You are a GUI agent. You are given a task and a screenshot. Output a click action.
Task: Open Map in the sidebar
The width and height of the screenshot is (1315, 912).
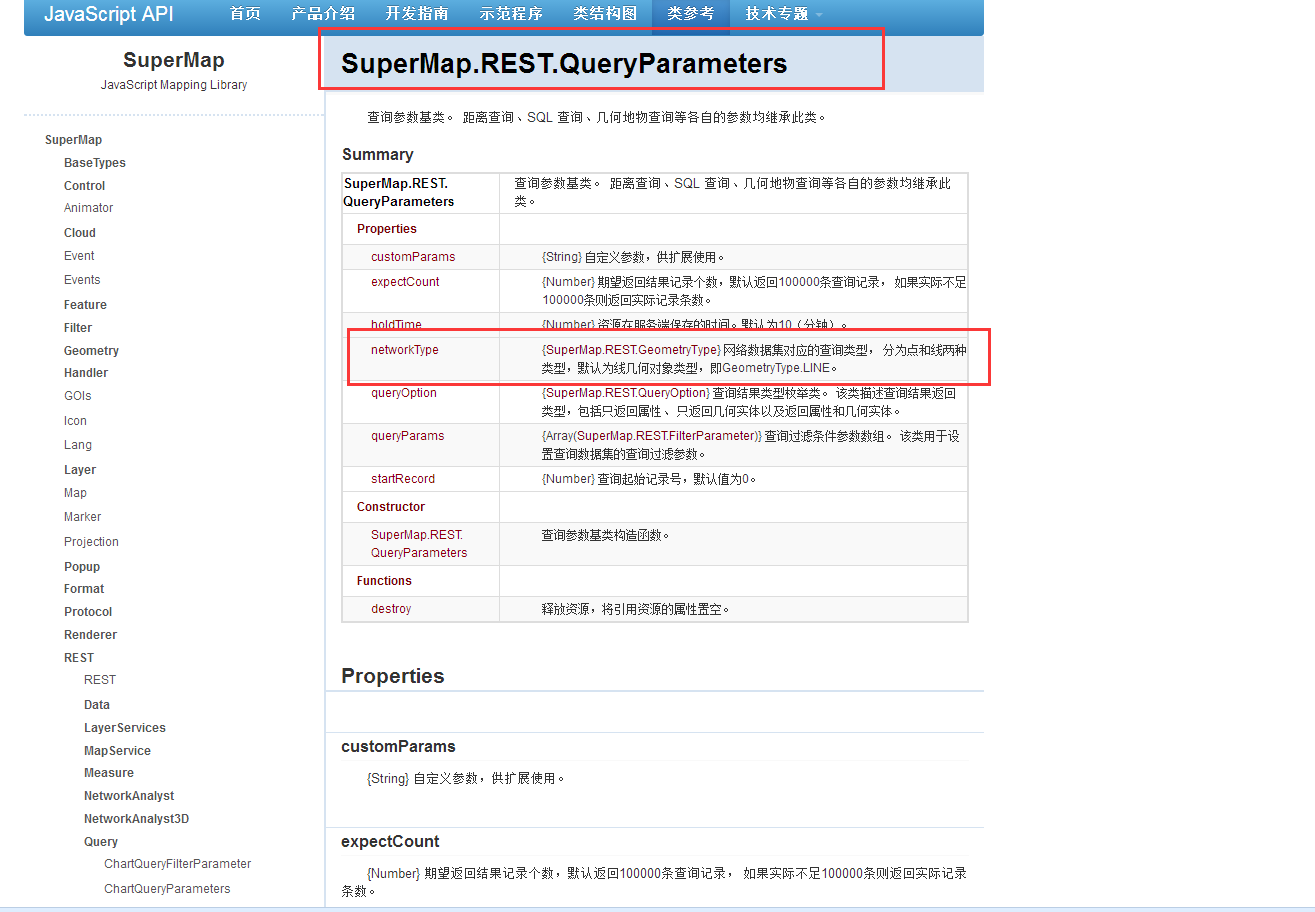coord(75,493)
